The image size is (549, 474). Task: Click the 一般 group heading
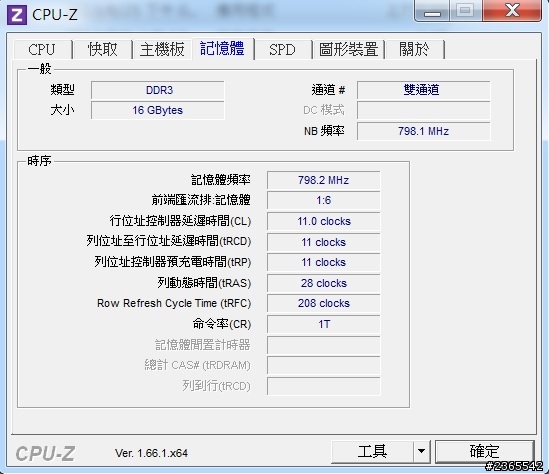click(x=39, y=69)
